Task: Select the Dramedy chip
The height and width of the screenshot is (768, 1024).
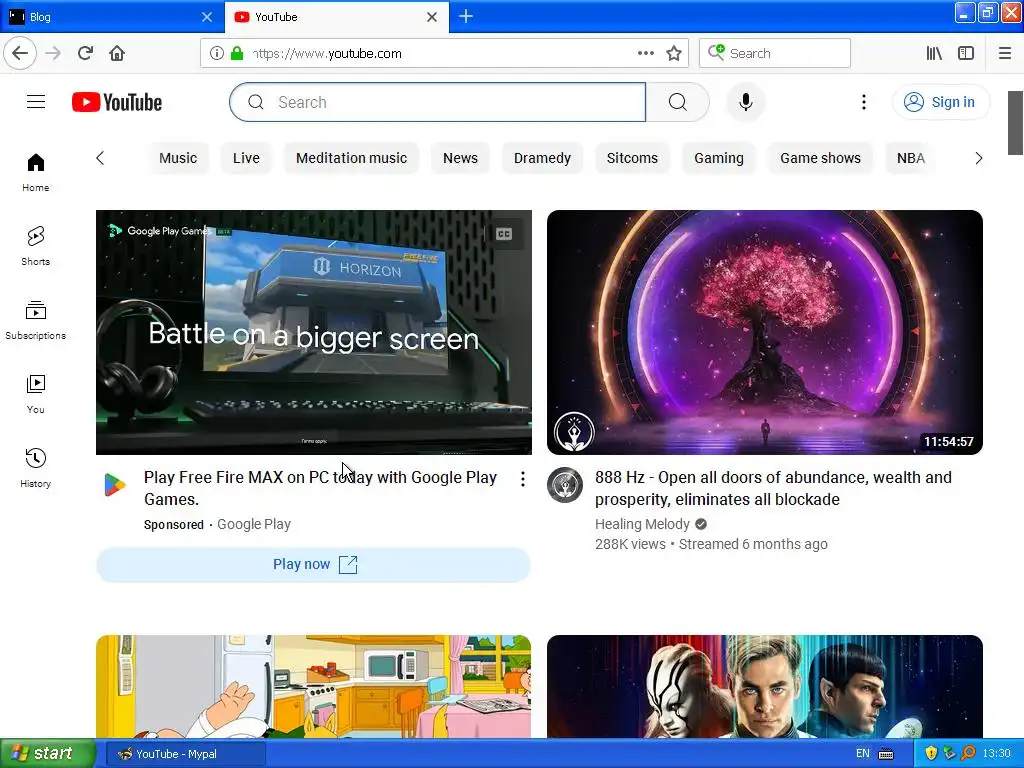Action: (542, 158)
